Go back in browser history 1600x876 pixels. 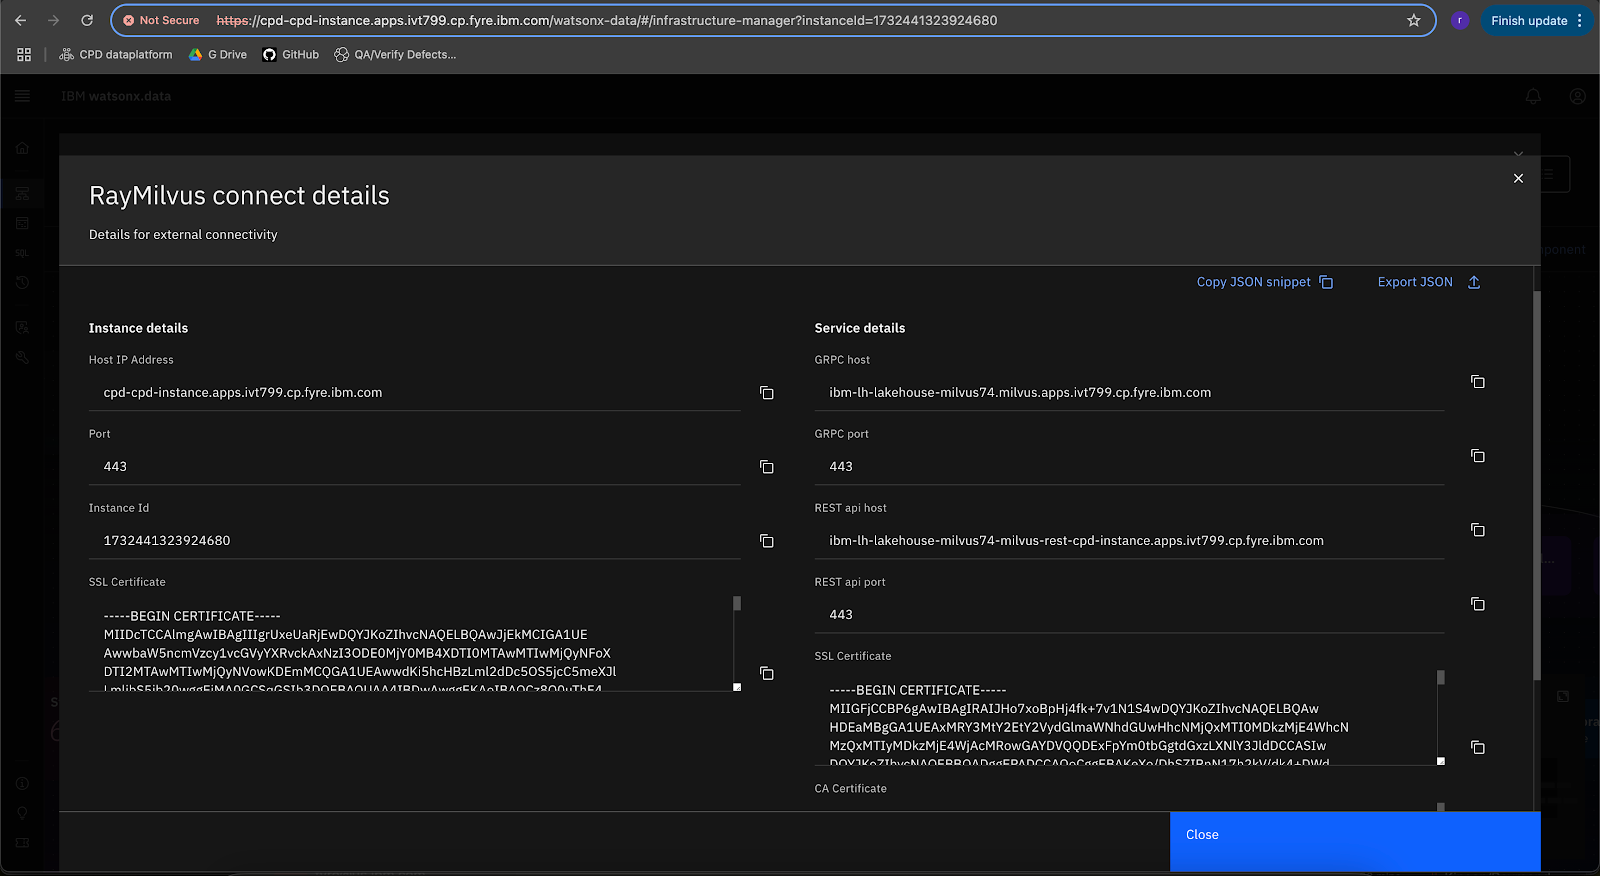pyautogui.click(x=21, y=20)
